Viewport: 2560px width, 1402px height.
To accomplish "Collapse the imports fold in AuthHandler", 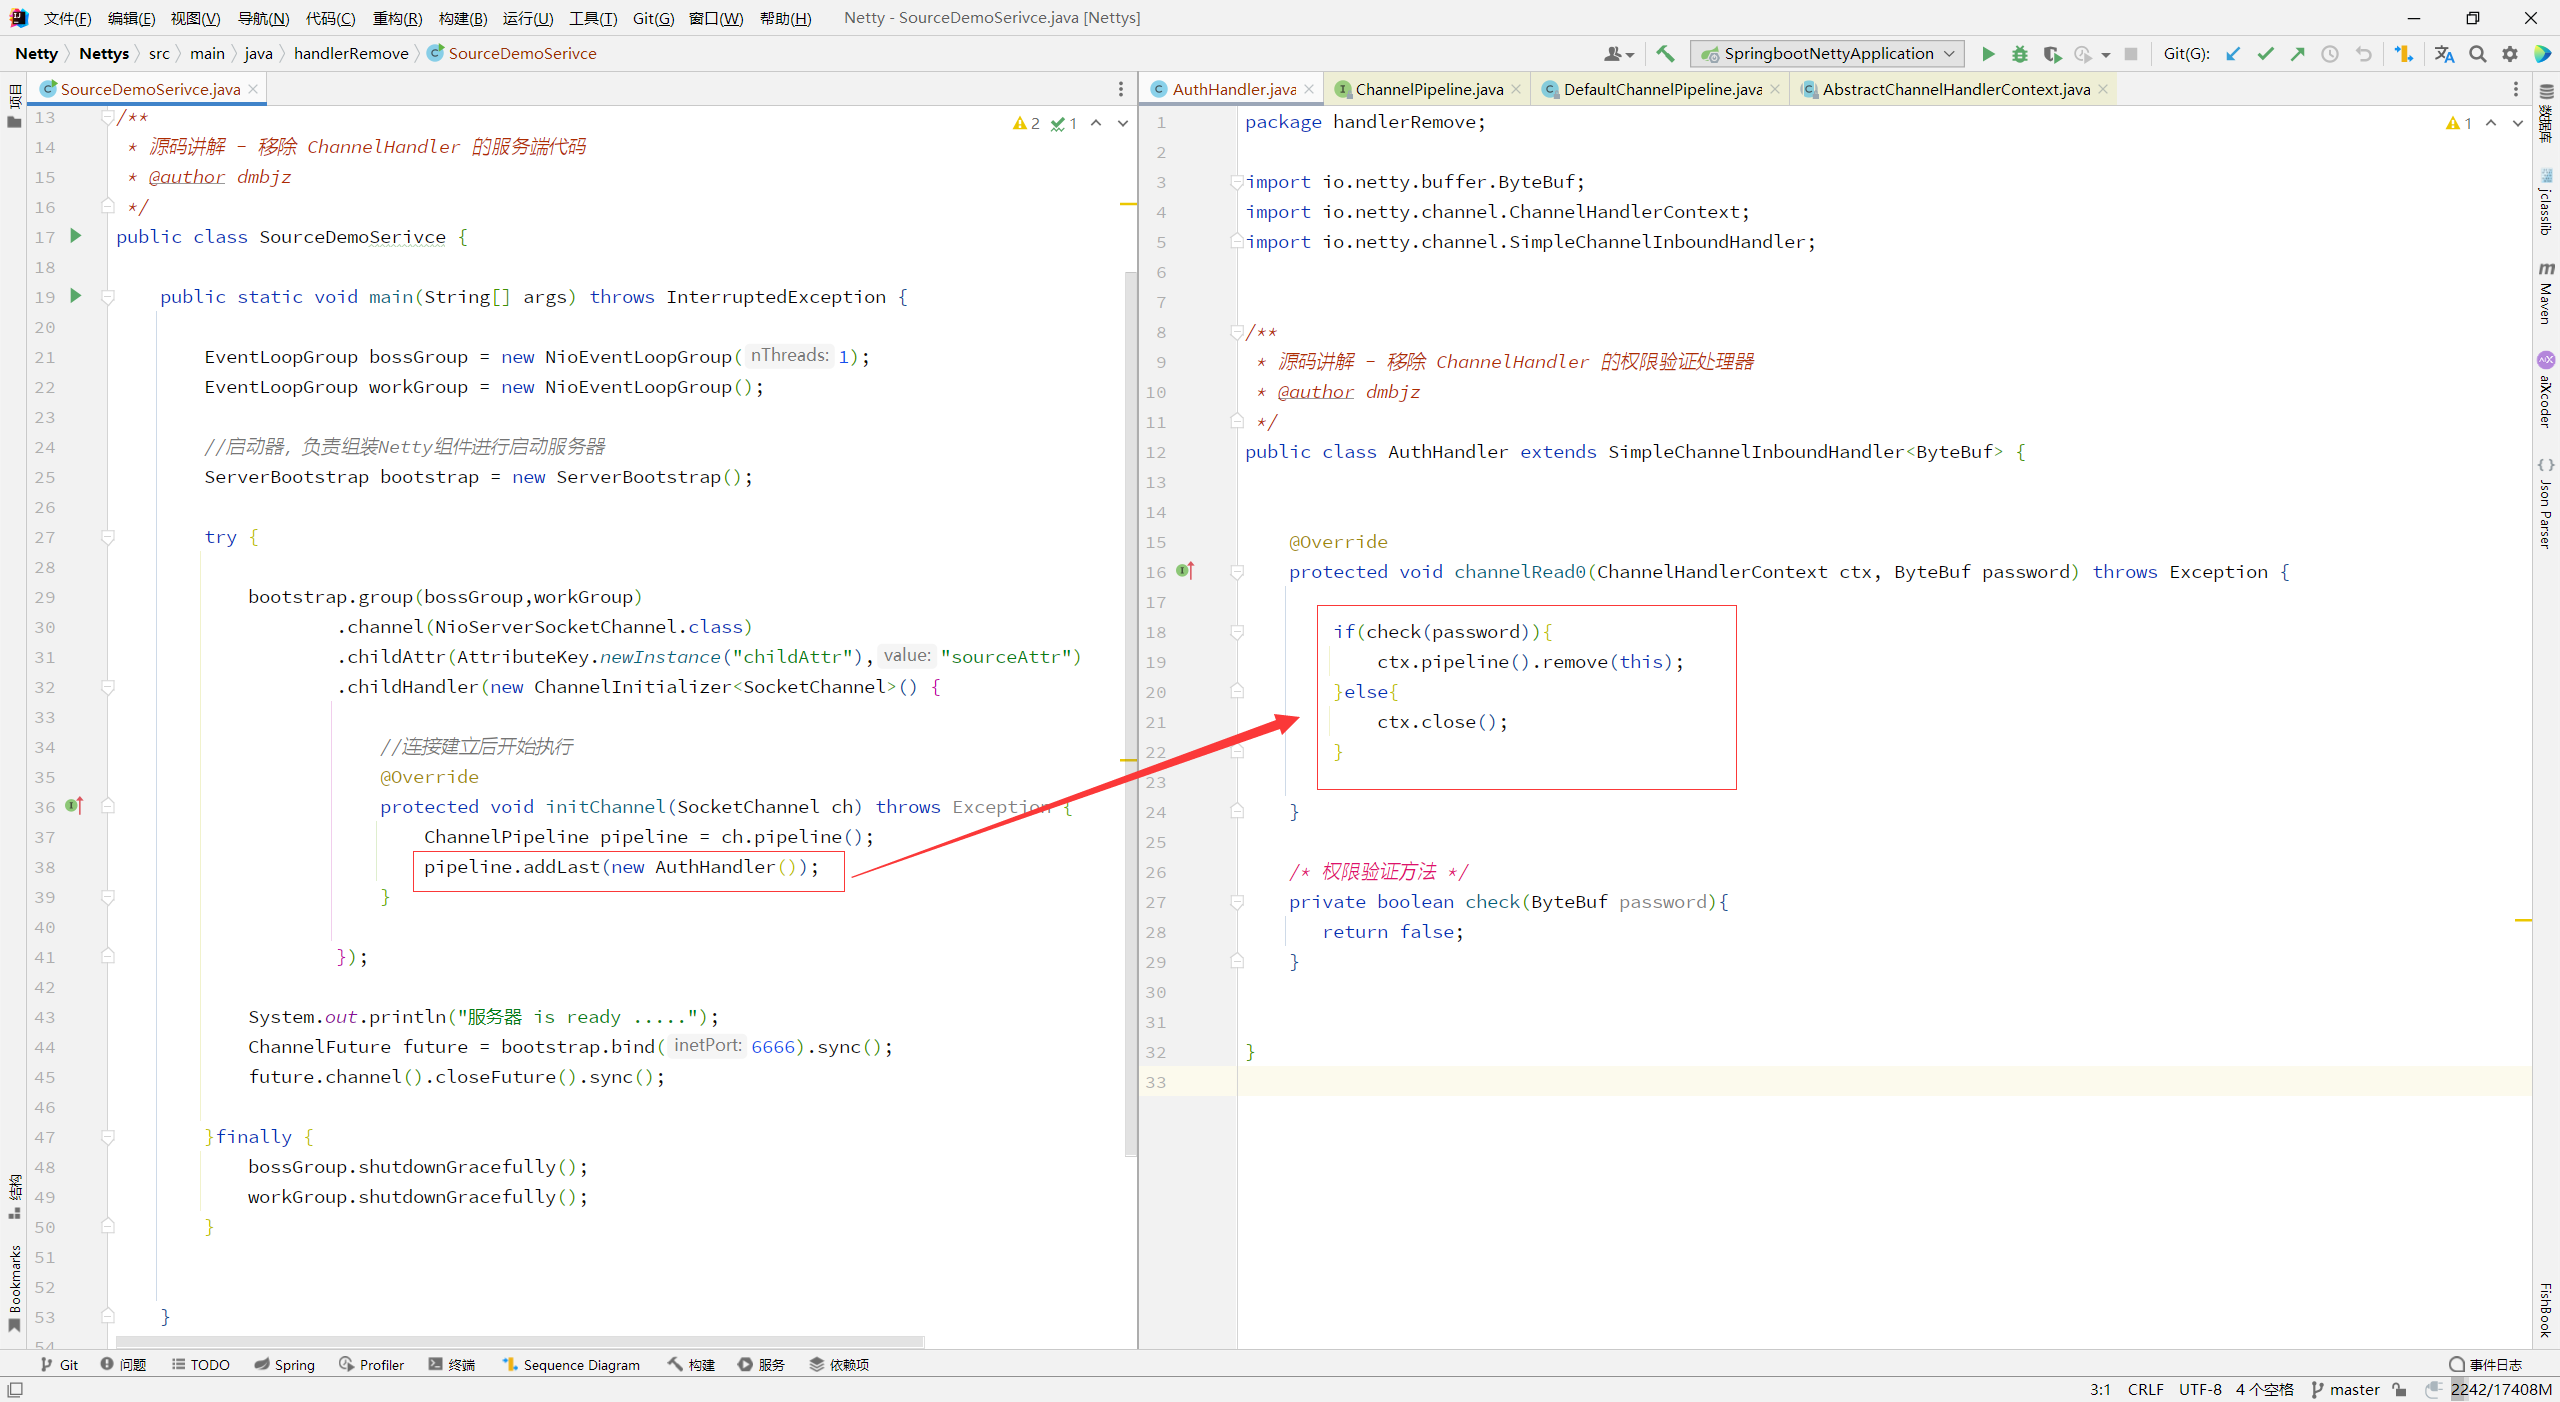I will pyautogui.click(x=1237, y=182).
